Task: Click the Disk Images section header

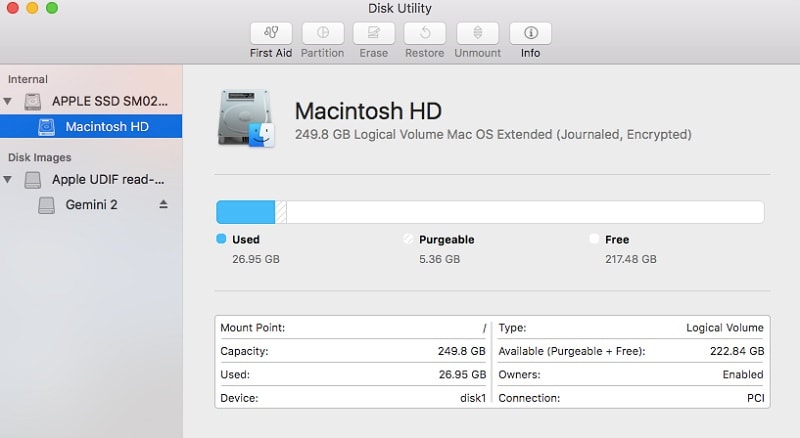Action: (x=39, y=157)
